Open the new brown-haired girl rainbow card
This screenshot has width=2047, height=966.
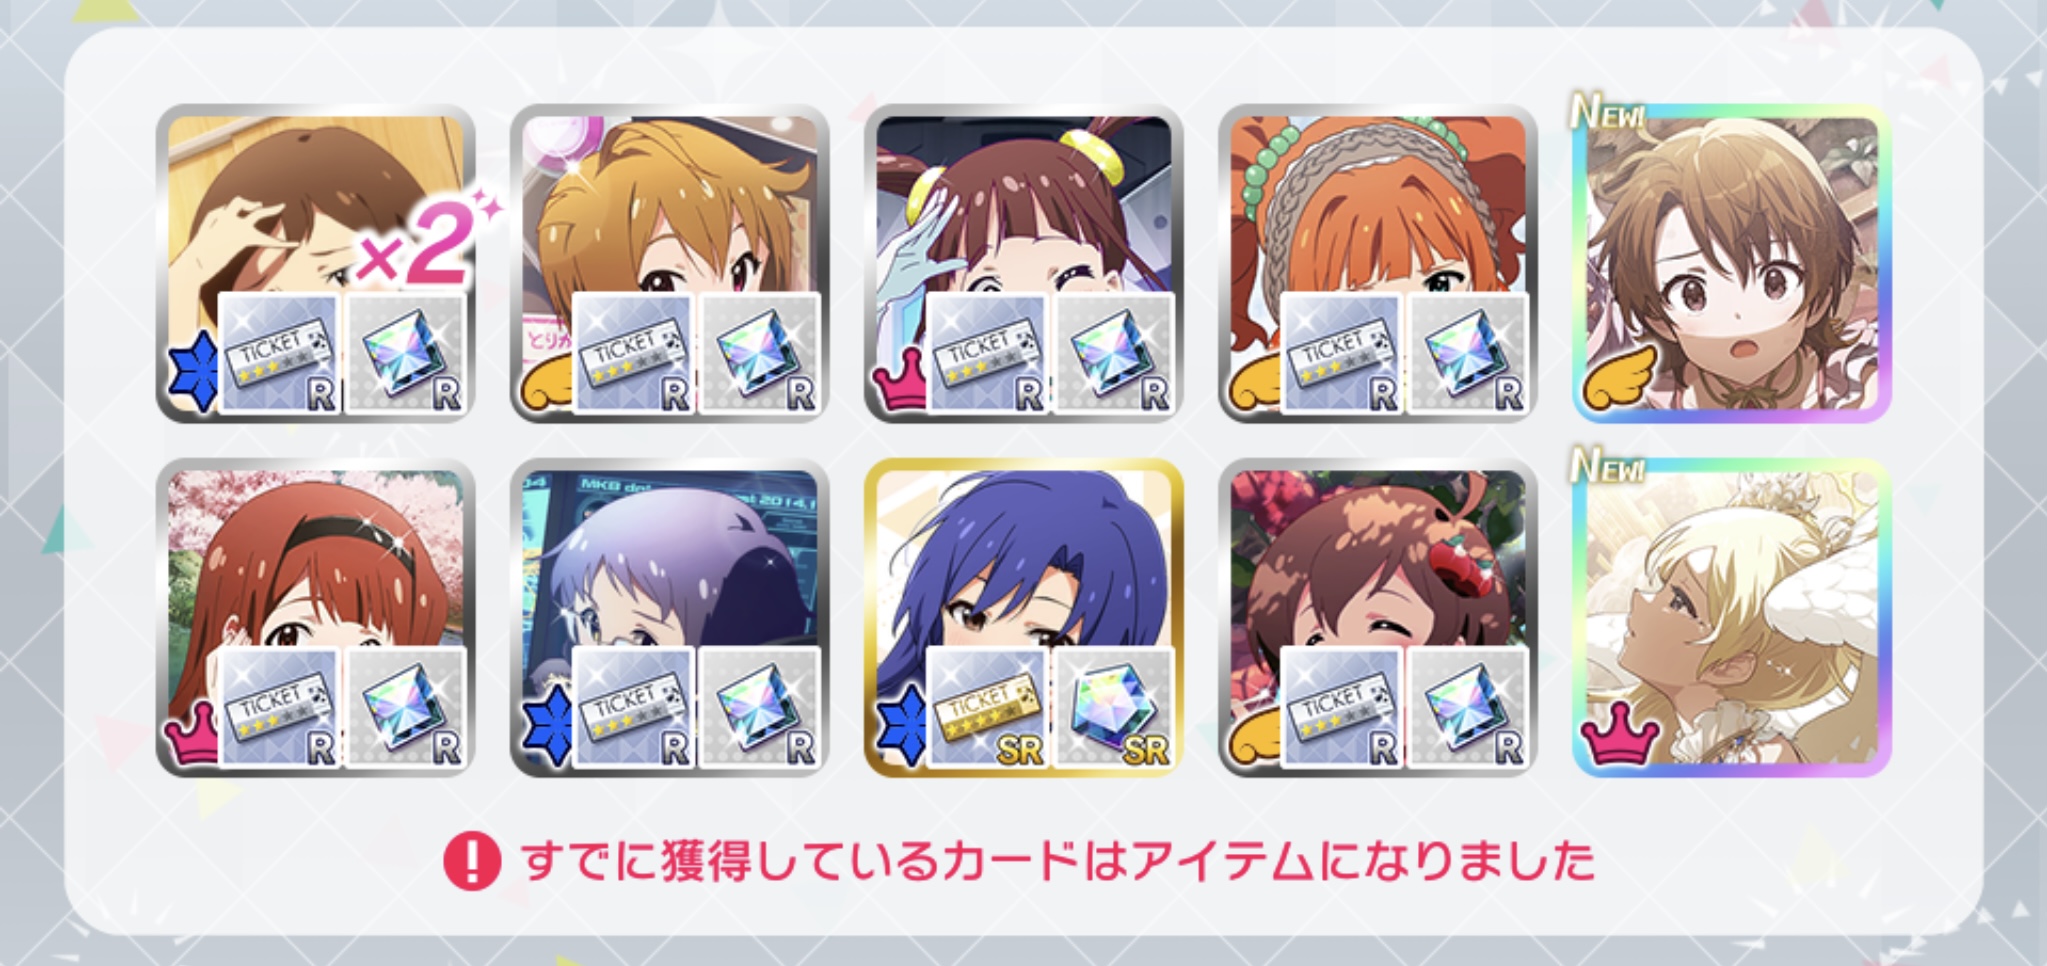click(1732, 263)
